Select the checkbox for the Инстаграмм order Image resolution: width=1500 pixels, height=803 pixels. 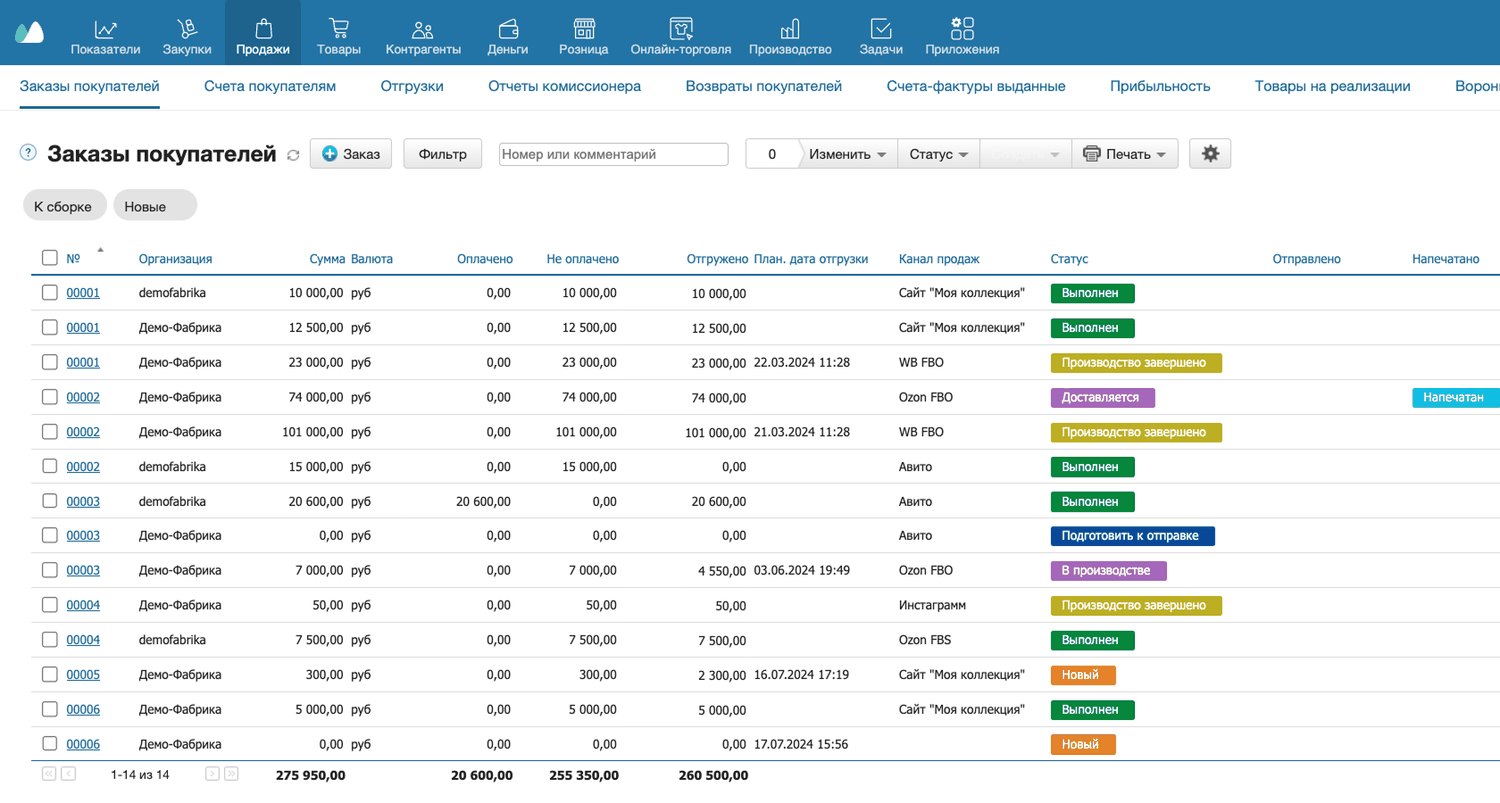pyautogui.click(x=50, y=605)
